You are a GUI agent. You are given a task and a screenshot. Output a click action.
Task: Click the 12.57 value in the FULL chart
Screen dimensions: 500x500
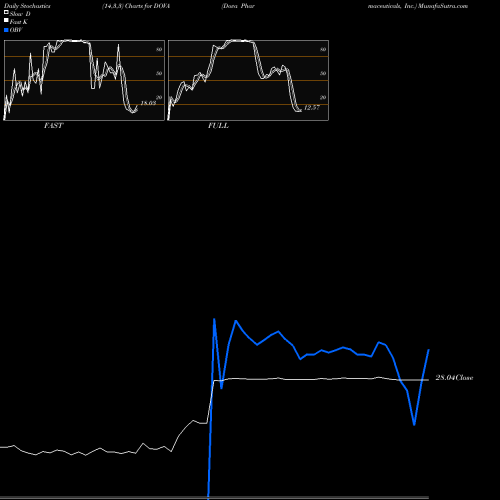point(312,108)
